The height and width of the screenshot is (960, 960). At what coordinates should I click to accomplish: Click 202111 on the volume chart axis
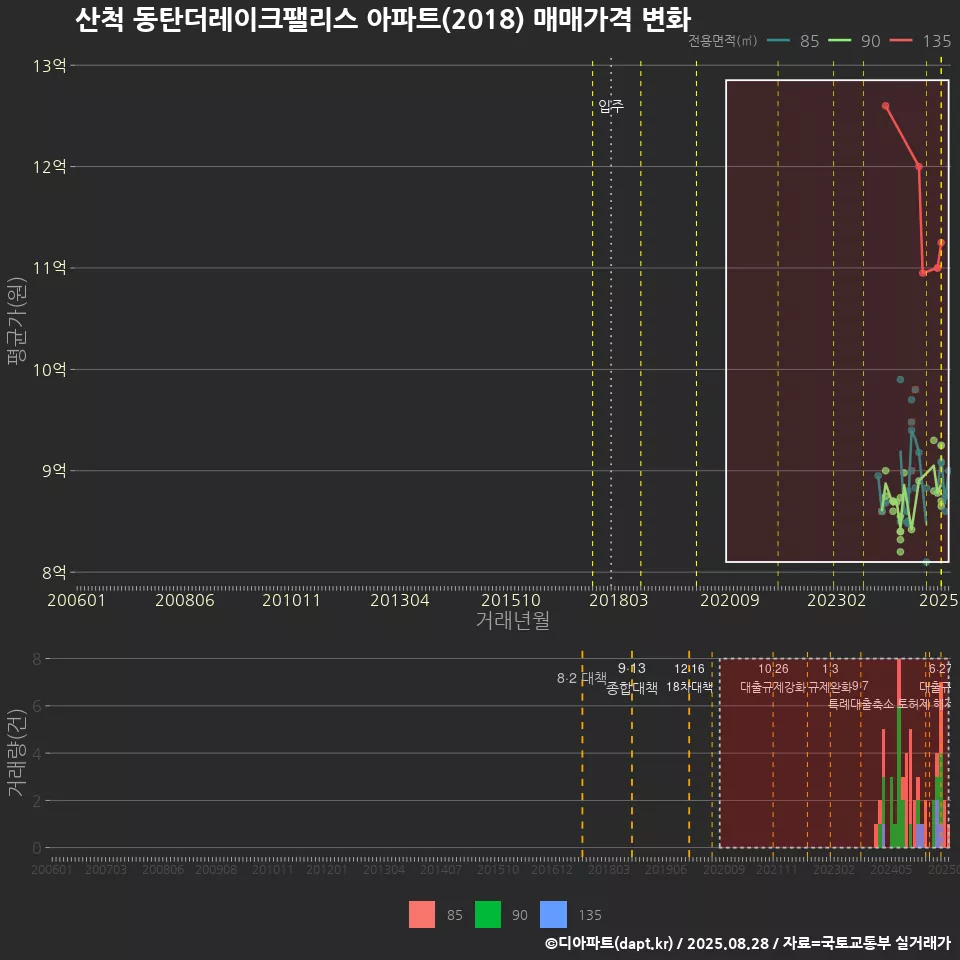coord(776,869)
